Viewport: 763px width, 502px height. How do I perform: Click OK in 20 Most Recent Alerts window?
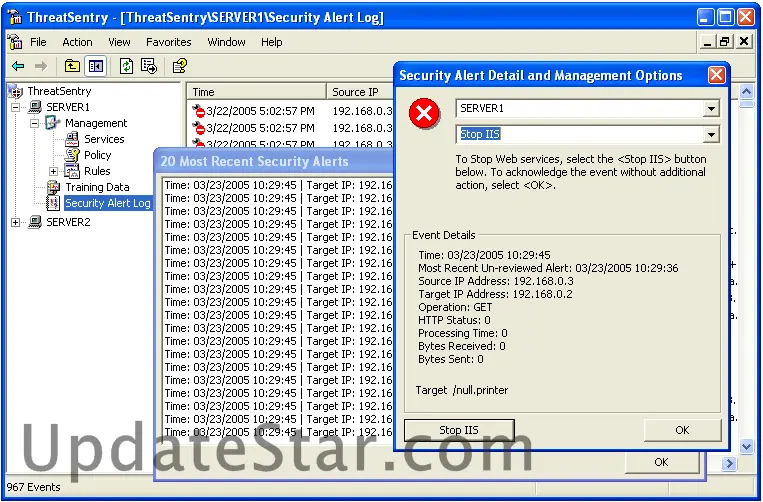click(661, 462)
